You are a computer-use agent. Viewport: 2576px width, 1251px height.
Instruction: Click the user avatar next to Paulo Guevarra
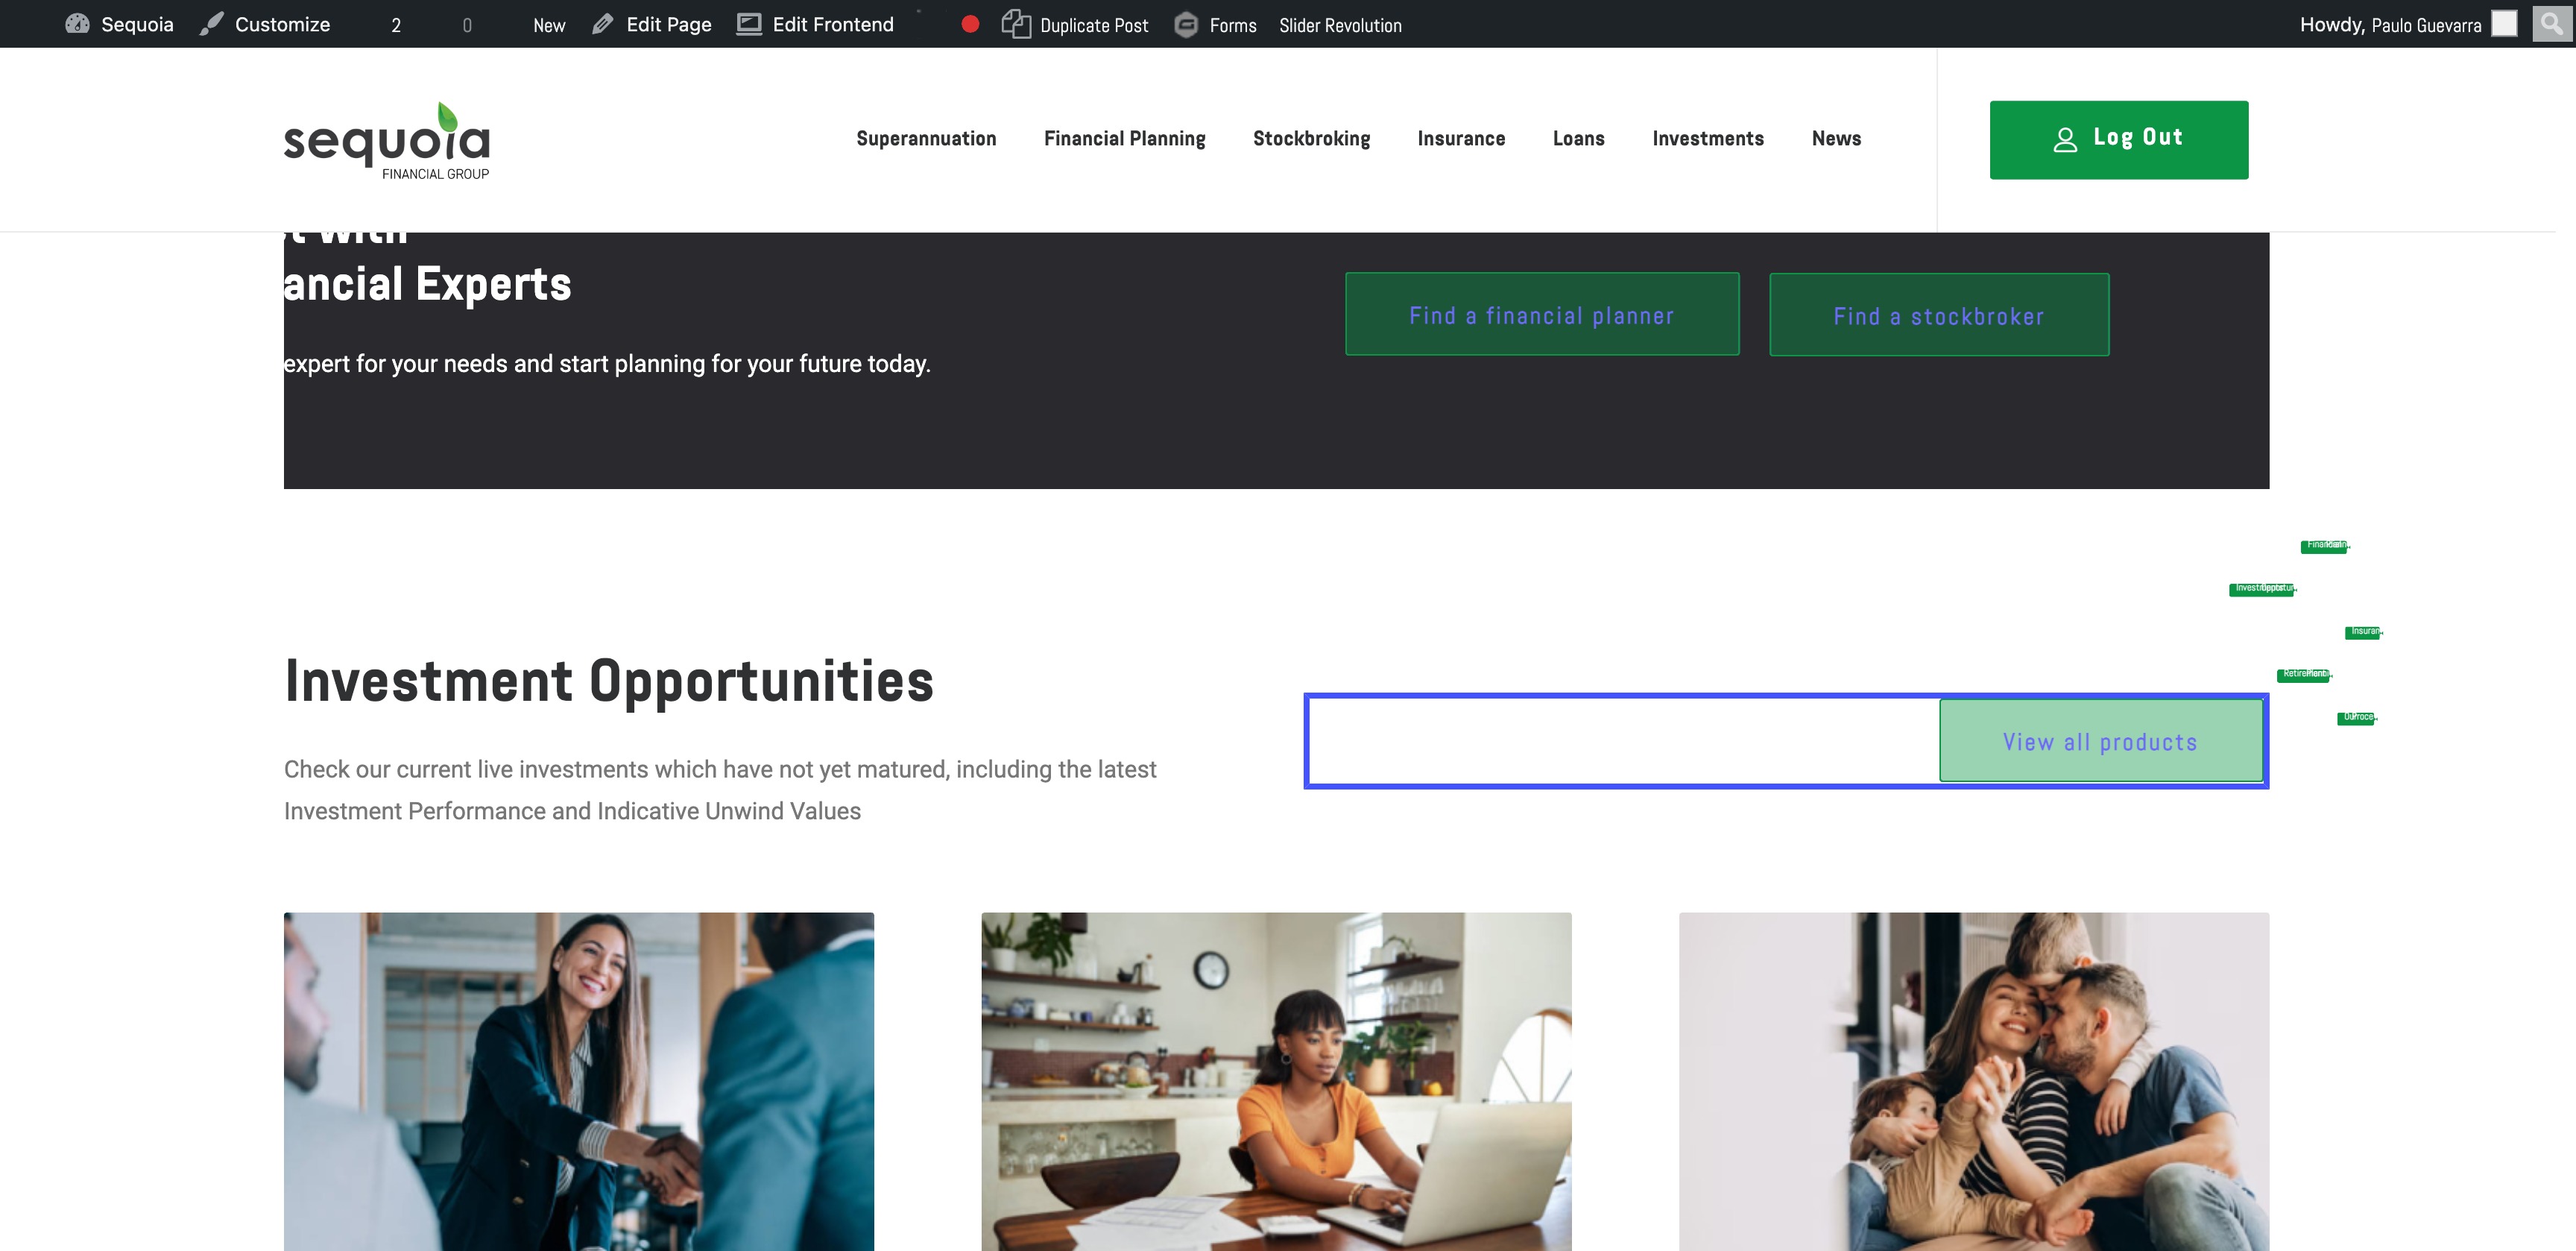click(x=2504, y=24)
